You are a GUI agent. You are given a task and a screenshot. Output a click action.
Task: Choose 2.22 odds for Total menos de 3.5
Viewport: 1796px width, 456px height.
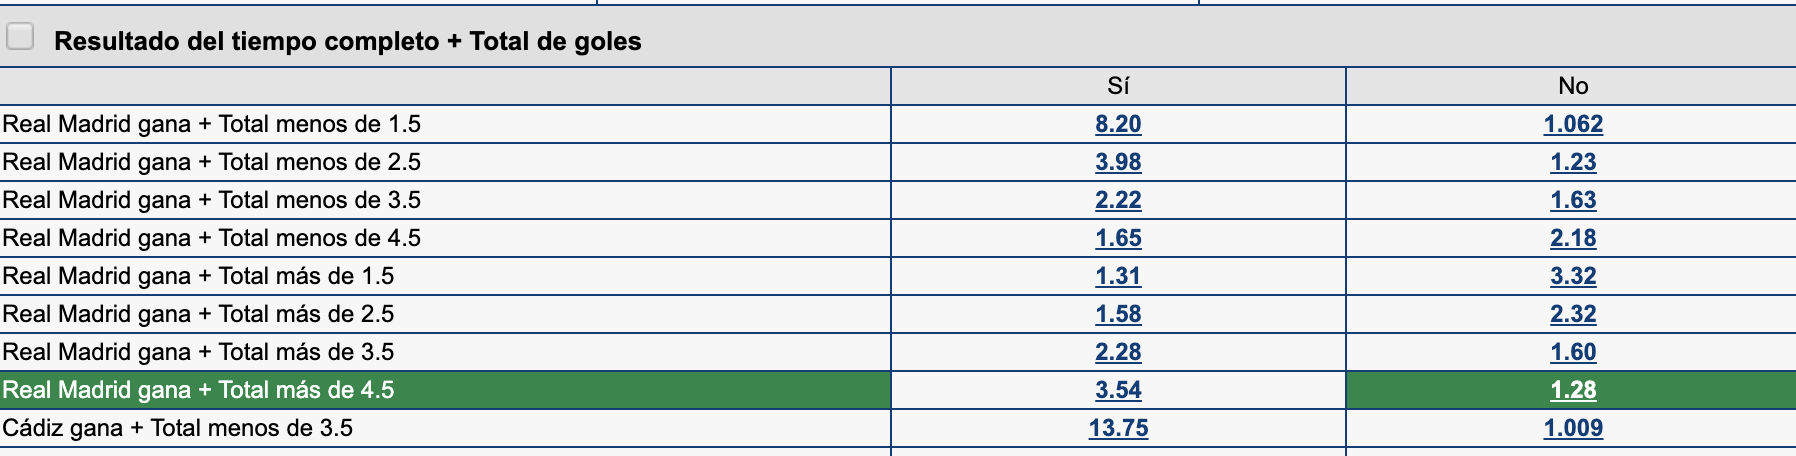(1118, 200)
